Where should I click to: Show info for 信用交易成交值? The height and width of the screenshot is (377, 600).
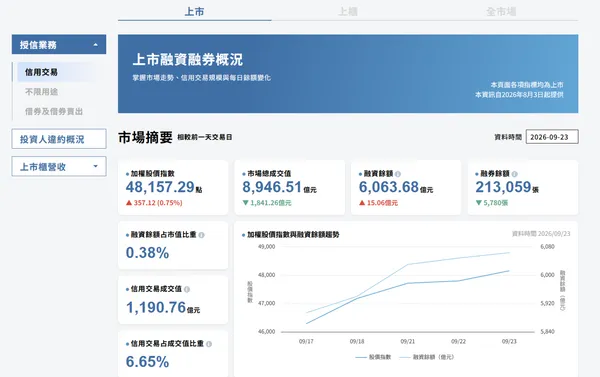(187, 289)
